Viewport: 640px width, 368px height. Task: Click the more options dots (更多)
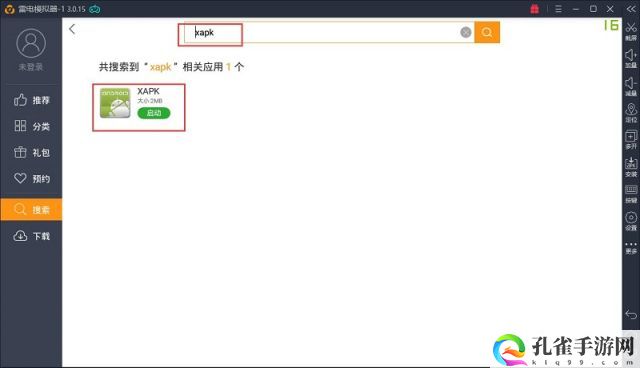(x=631, y=247)
